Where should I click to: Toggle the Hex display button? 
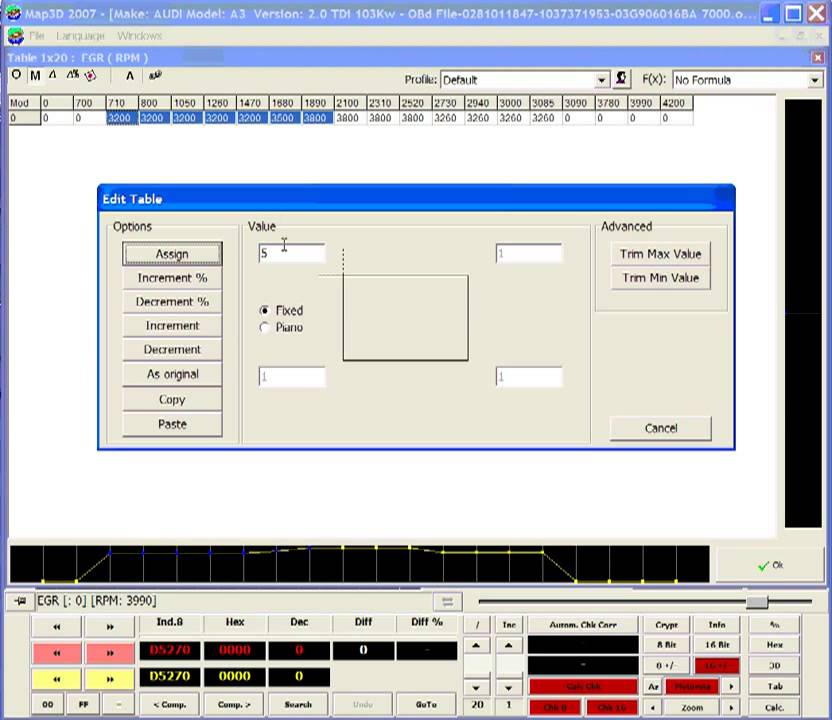pyautogui.click(x=774, y=645)
